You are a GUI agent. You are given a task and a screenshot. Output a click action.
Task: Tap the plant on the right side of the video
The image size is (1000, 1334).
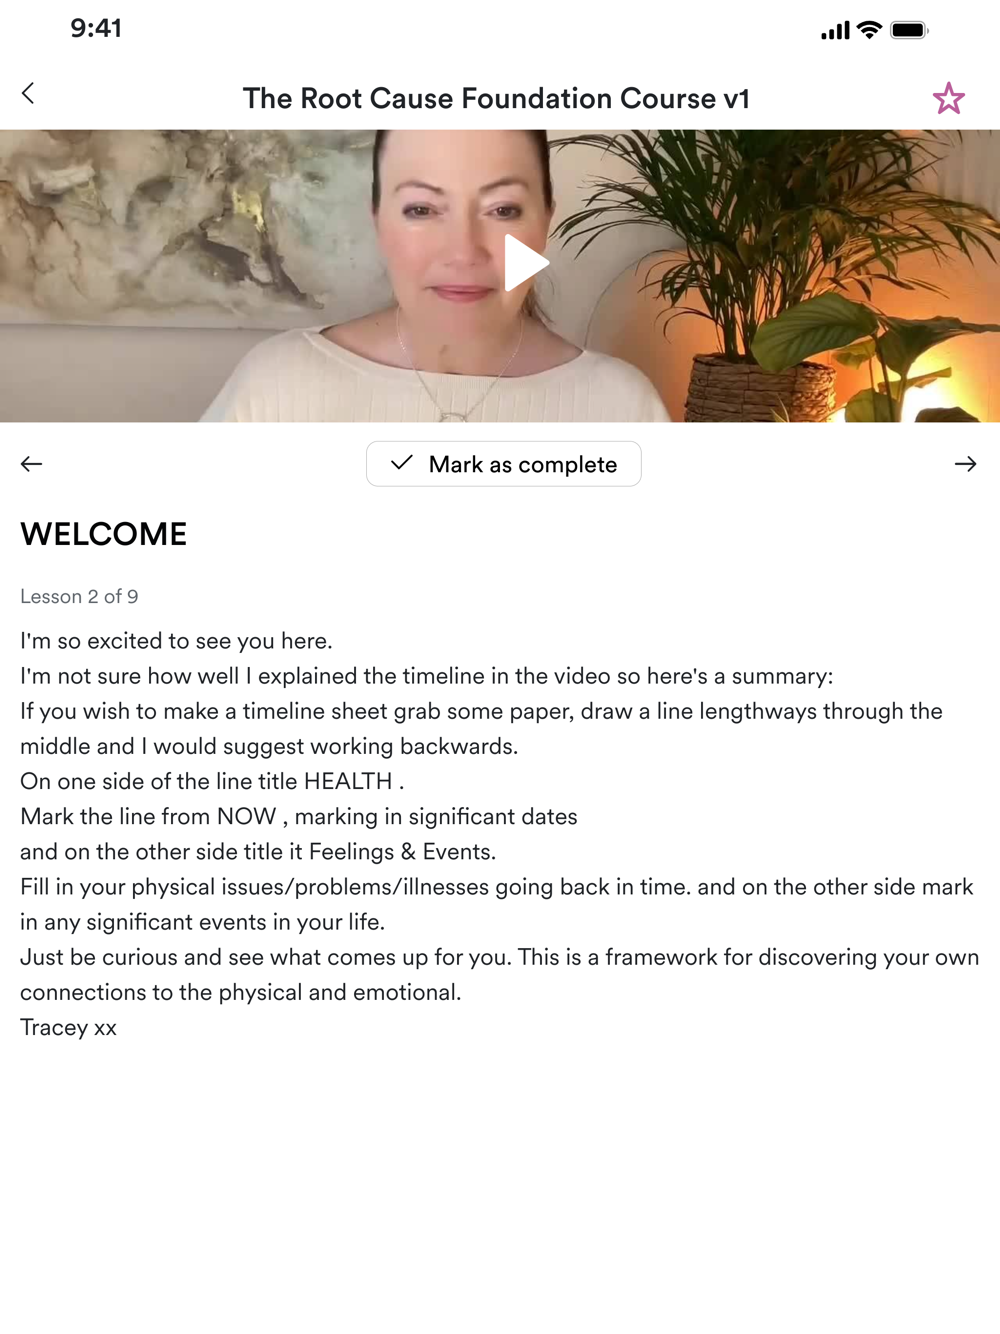790,270
